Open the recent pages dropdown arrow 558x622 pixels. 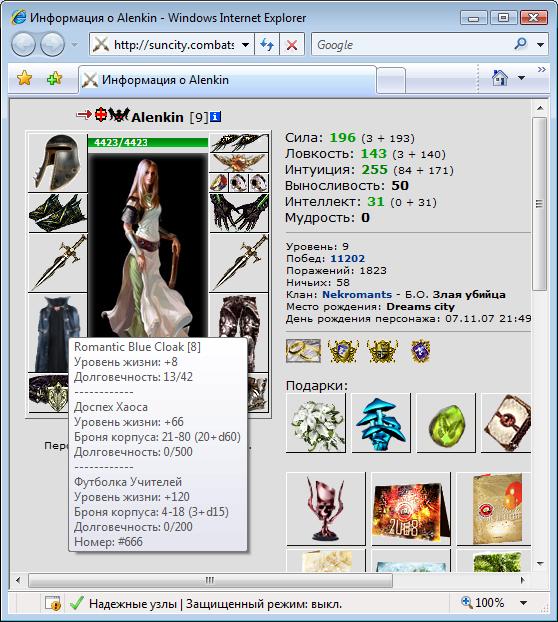[75, 44]
